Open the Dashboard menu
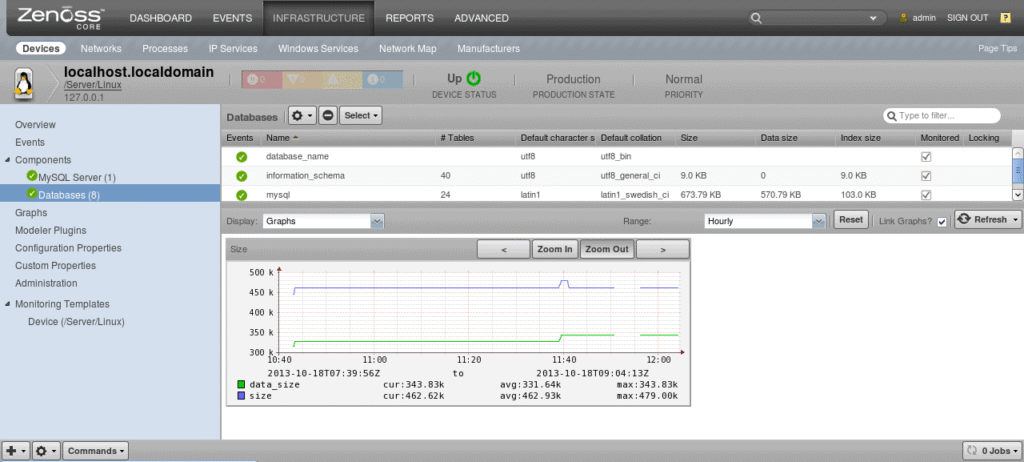 tap(161, 18)
